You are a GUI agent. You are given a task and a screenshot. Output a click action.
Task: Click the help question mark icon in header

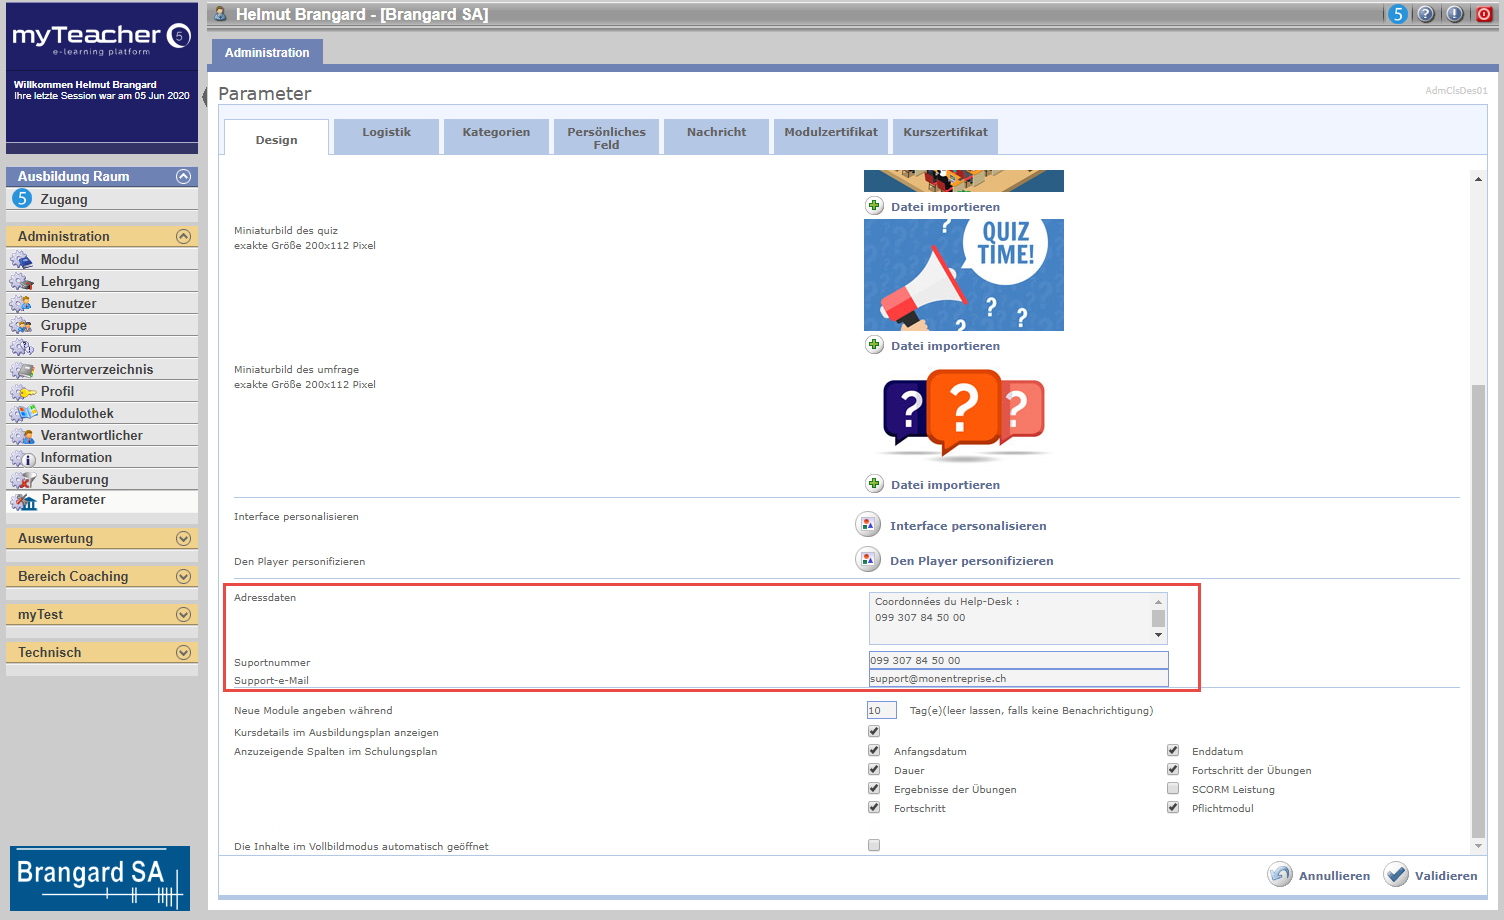tap(1426, 14)
